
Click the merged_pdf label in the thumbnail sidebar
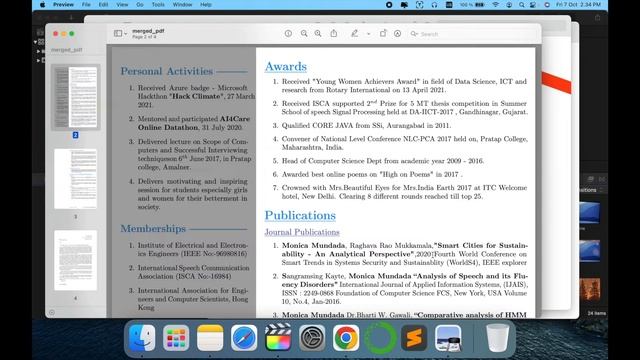[67, 50]
